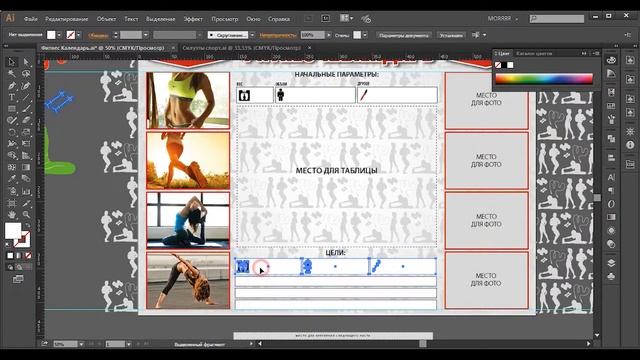640x360 pixels.
Task: Select the Direct Selection (white arrow) tool
Action: (x=26, y=62)
